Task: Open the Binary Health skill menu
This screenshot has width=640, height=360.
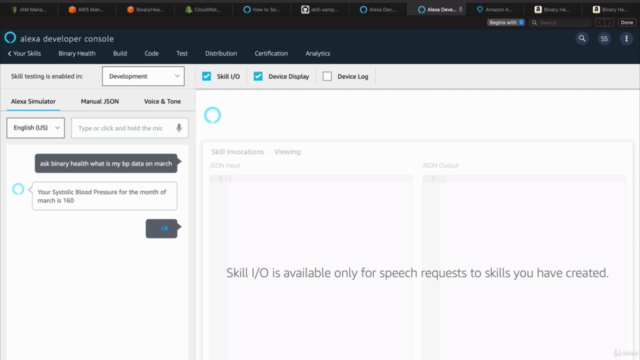Action: point(77,53)
